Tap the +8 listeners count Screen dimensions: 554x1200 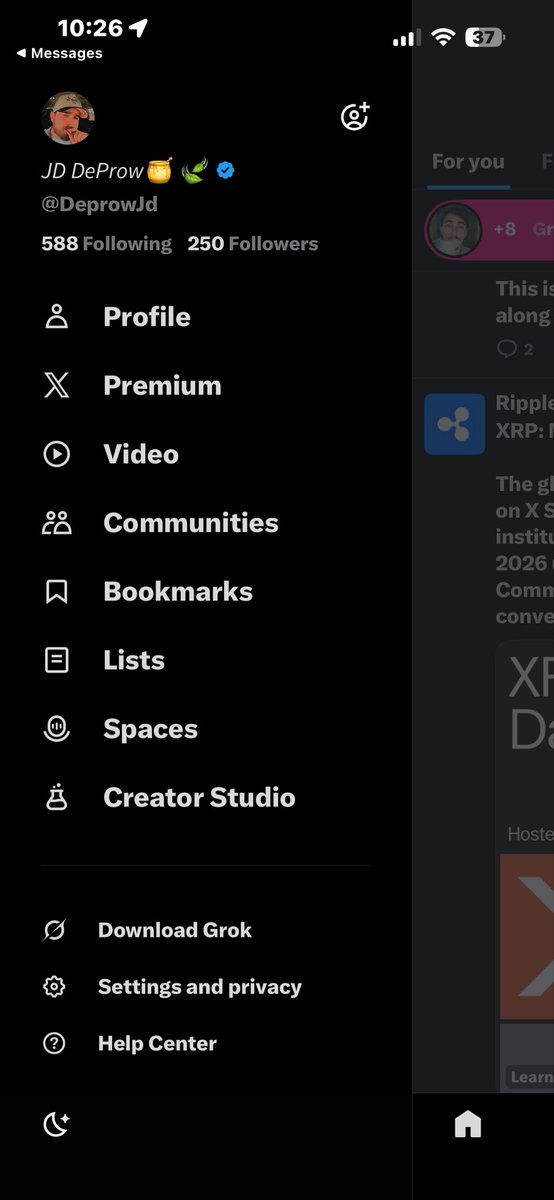point(505,230)
